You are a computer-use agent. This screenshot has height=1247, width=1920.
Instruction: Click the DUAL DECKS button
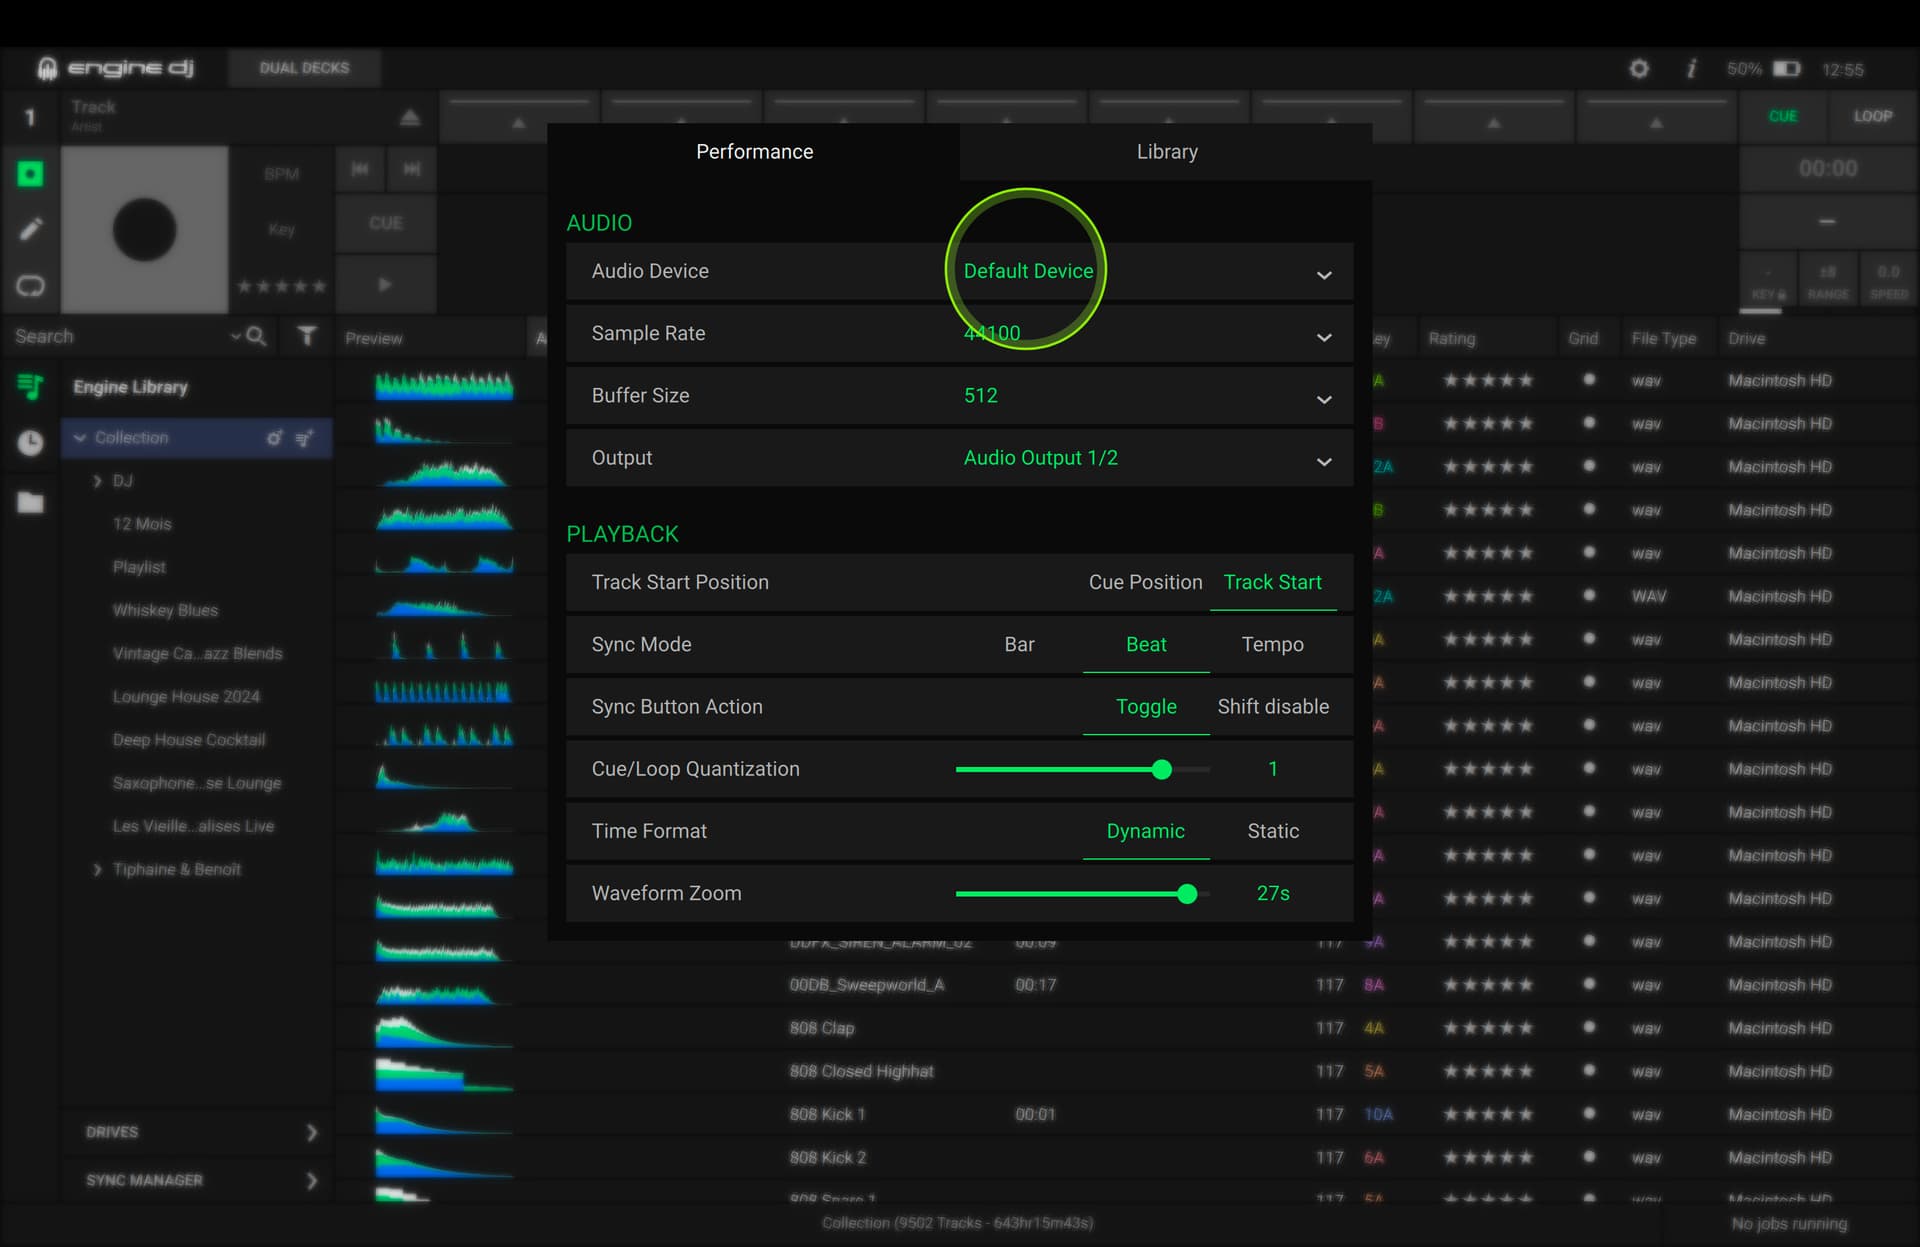(304, 68)
